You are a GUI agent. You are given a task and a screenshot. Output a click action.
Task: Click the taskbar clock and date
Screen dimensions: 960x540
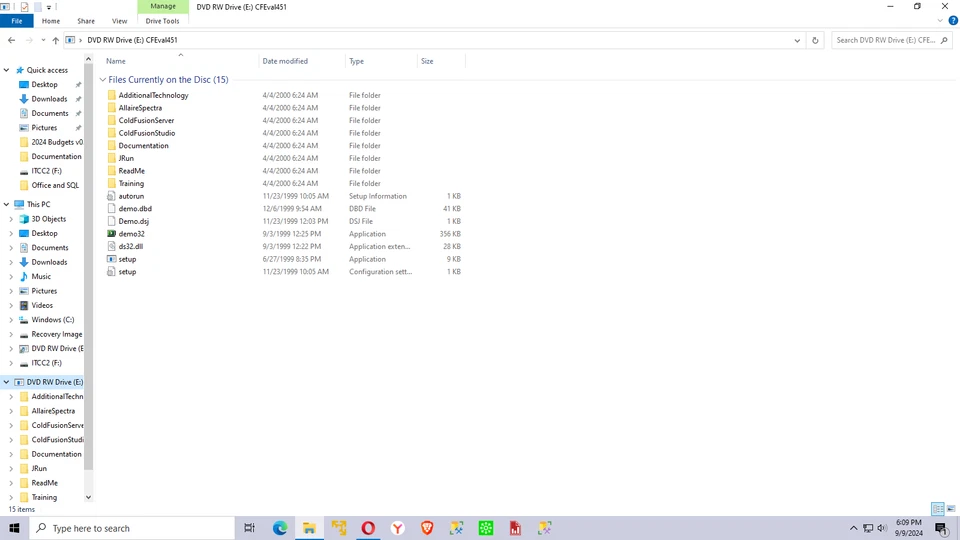909,528
